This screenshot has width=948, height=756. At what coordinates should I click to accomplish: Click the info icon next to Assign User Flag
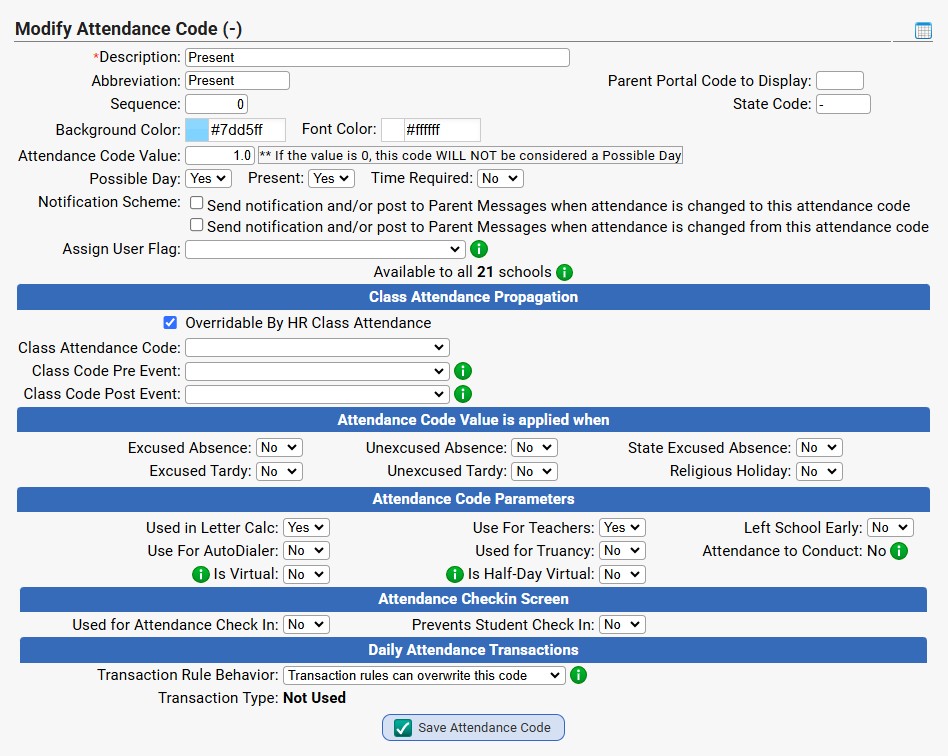coord(479,249)
